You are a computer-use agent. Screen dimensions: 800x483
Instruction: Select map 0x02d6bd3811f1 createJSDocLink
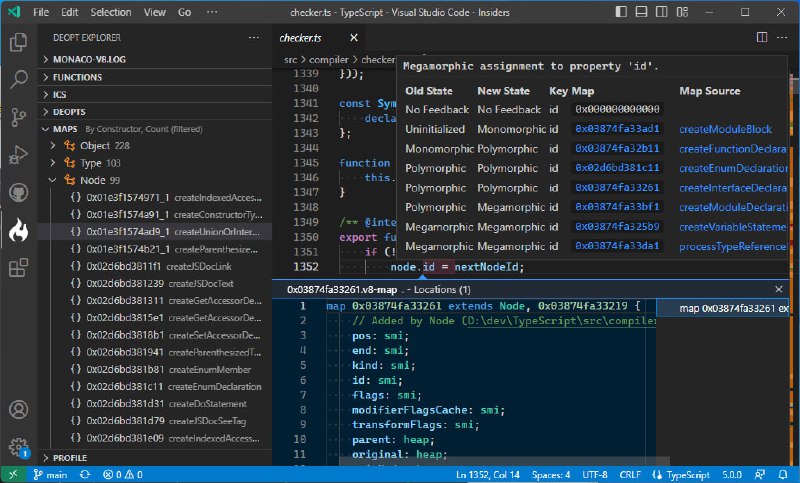tap(155, 266)
